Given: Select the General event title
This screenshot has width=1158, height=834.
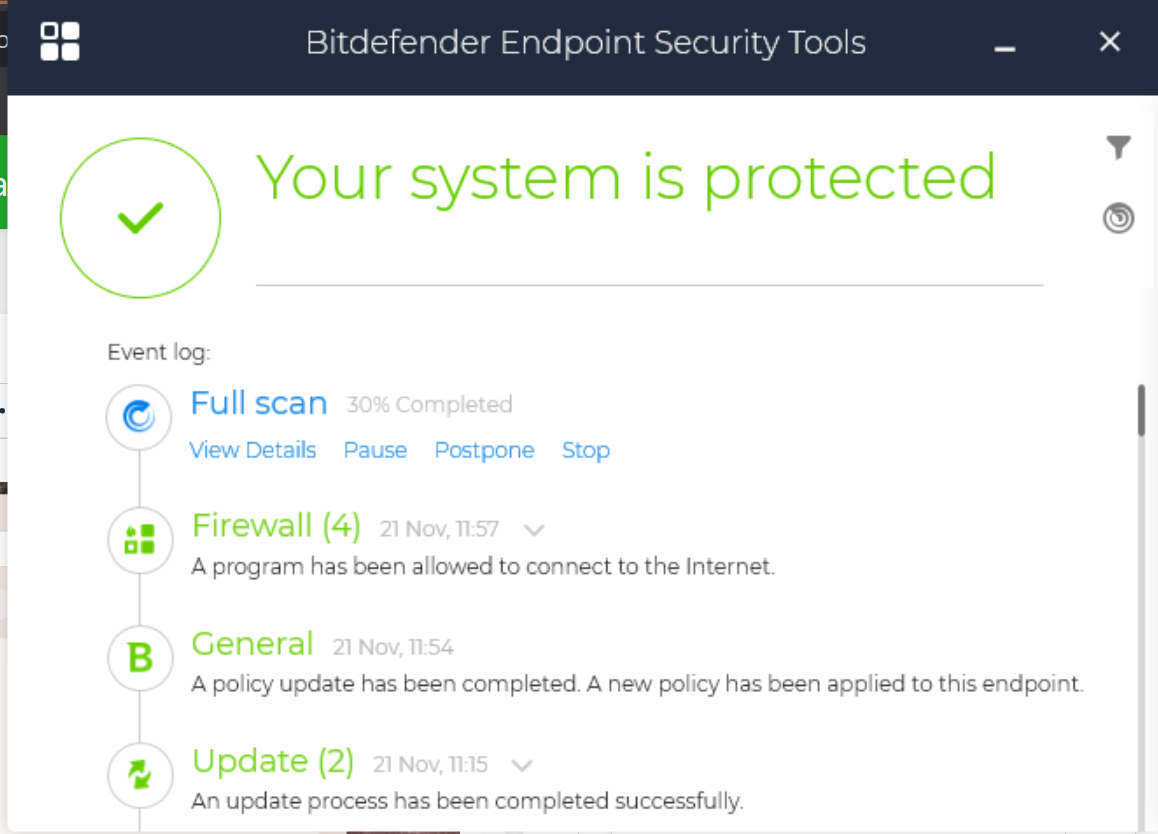Looking at the screenshot, I should pos(252,644).
